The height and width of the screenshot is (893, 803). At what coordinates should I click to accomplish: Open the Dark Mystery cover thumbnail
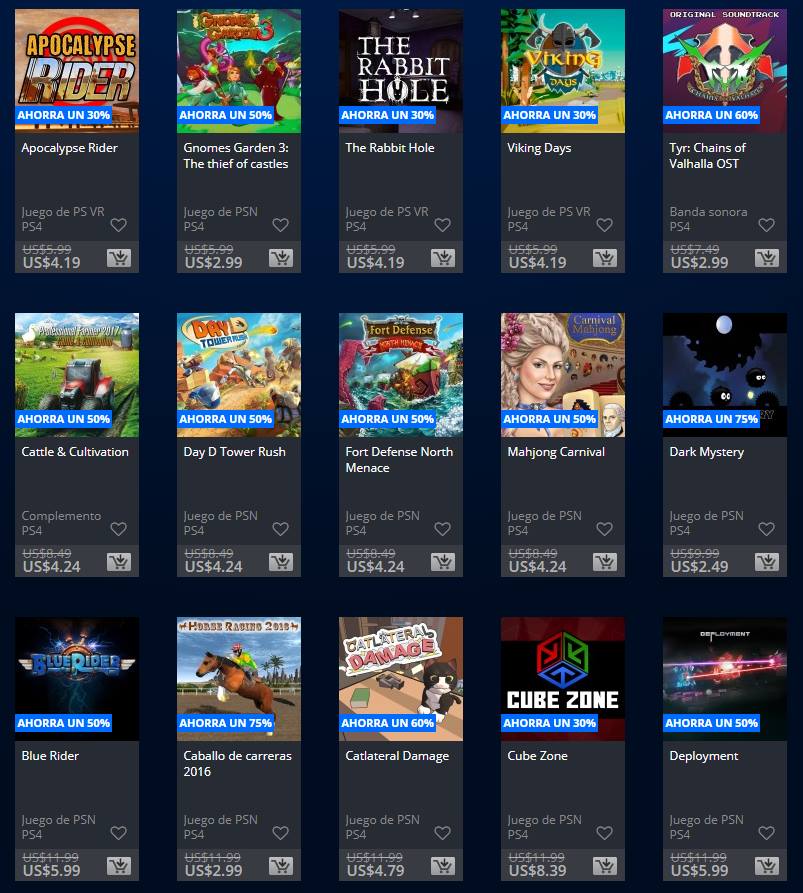click(x=725, y=375)
